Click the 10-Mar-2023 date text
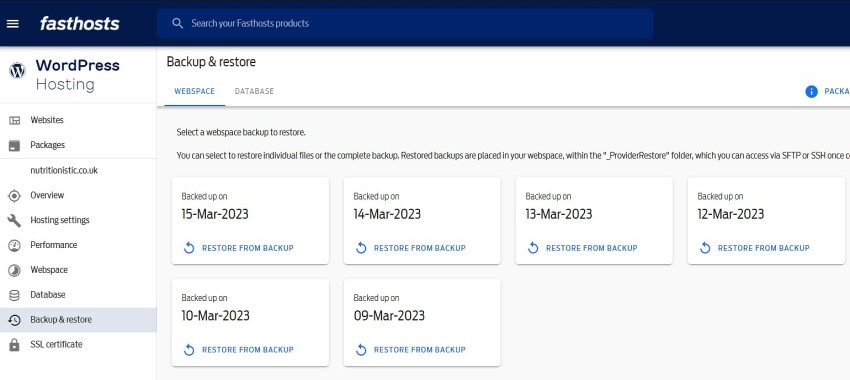 point(215,315)
